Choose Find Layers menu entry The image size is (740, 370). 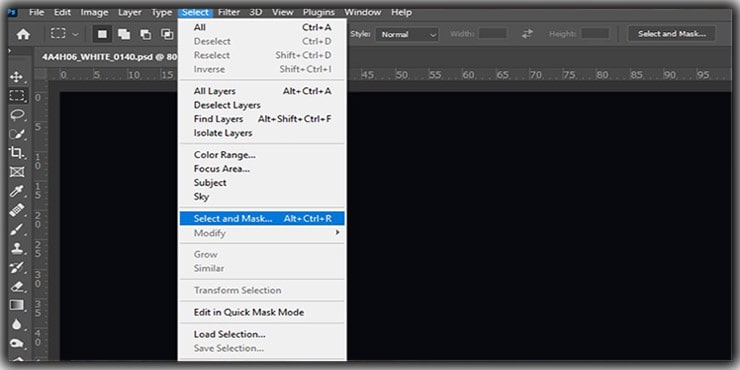[x=262, y=119]
